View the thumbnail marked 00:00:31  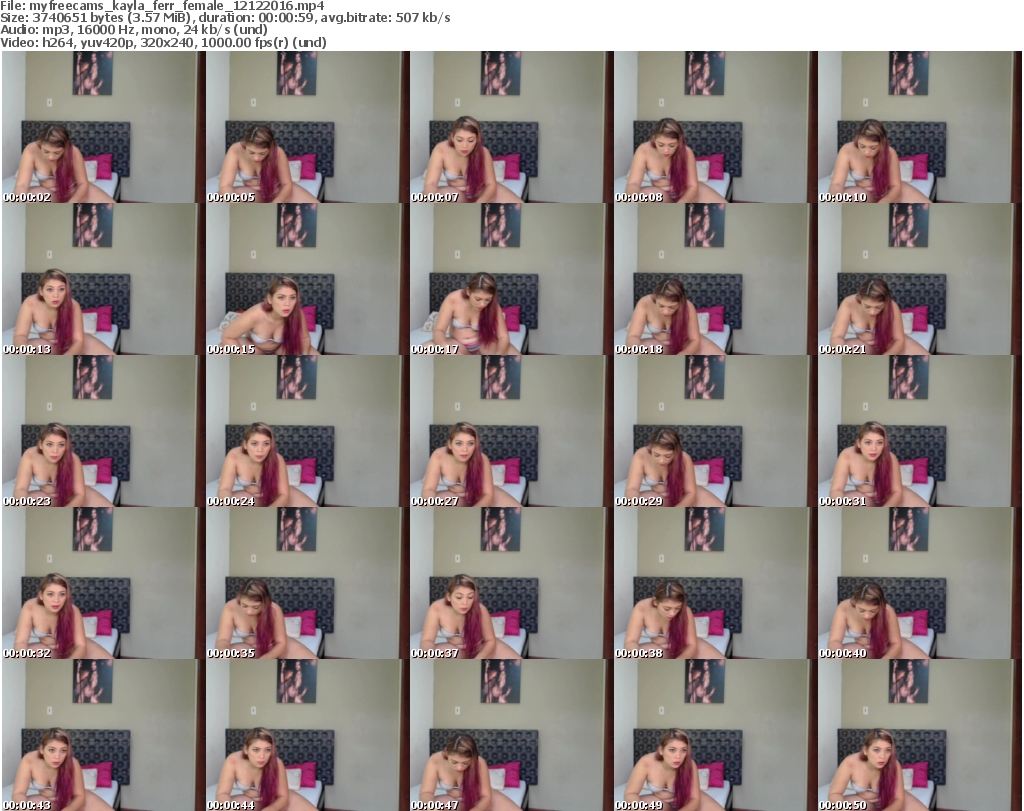(920, 432)
